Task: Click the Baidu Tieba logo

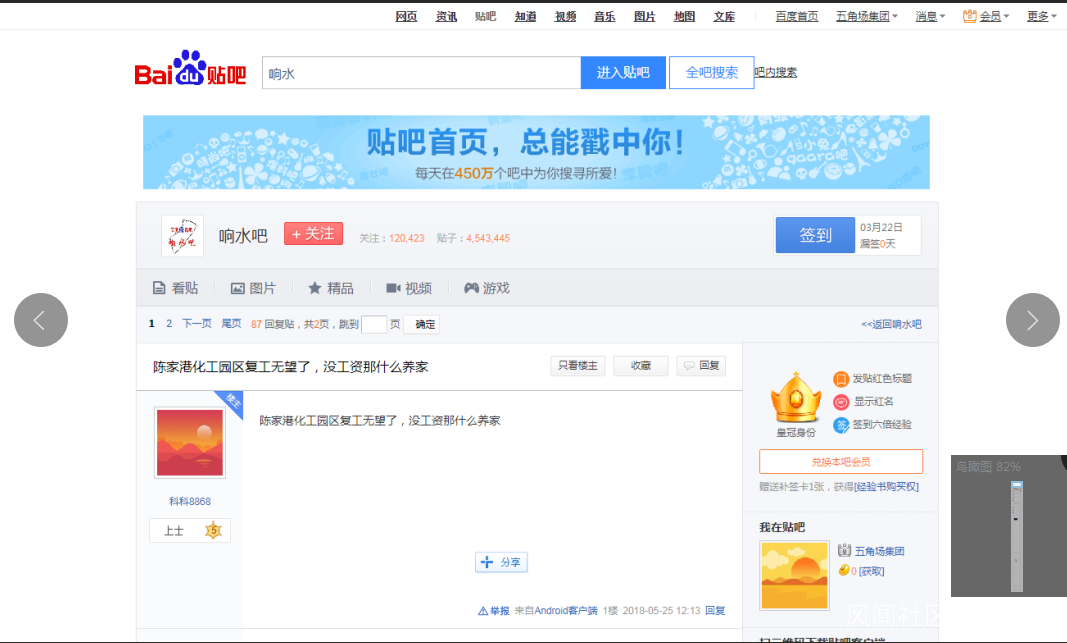Action: click(191, 69)
